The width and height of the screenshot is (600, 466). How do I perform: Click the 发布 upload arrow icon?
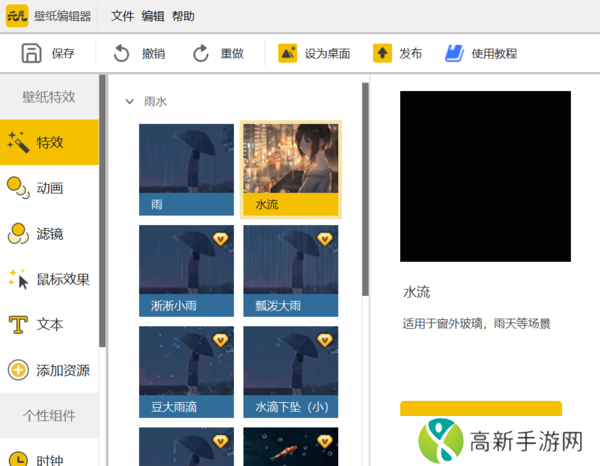point(382,53)
